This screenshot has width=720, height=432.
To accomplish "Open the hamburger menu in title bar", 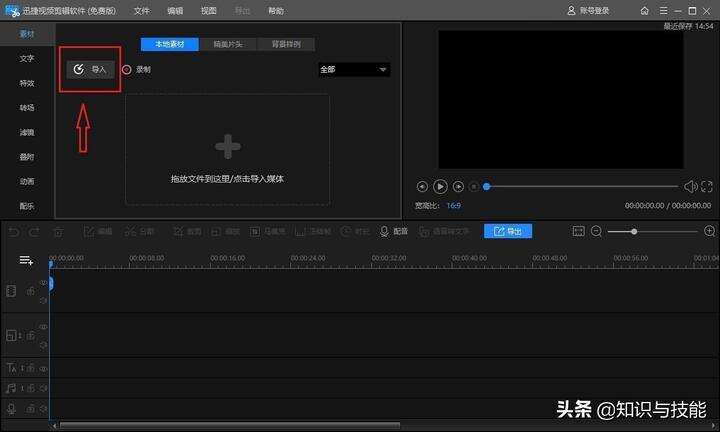I will (663, 10).
